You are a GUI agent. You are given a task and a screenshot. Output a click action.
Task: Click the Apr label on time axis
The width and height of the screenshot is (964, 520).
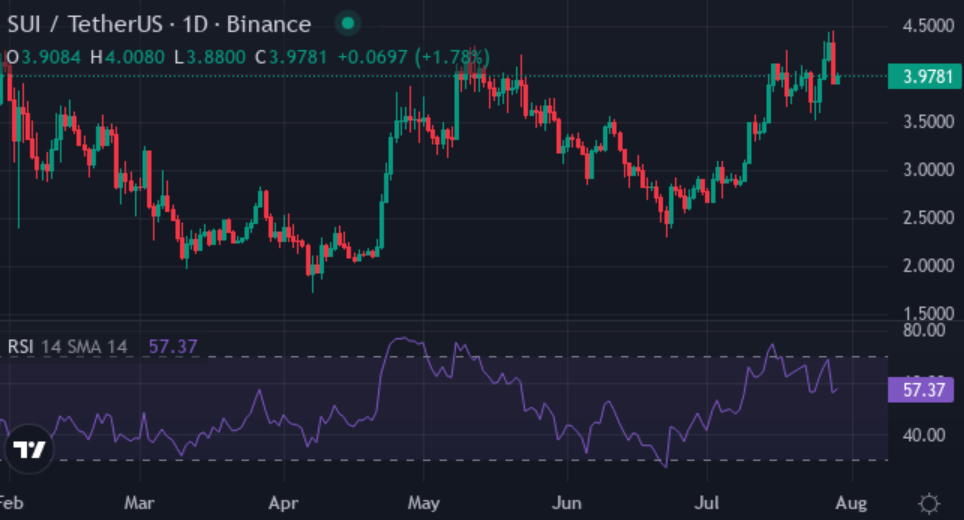click(283, 503)
